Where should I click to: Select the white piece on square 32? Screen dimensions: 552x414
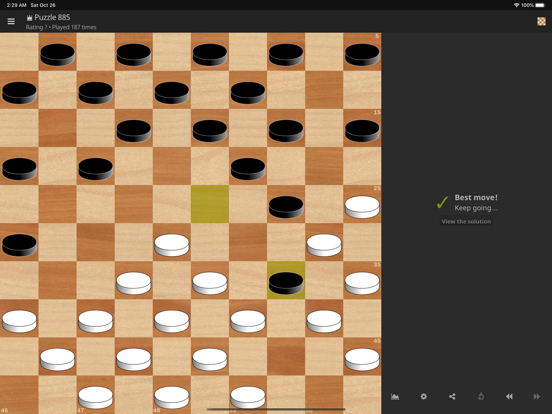134,283
